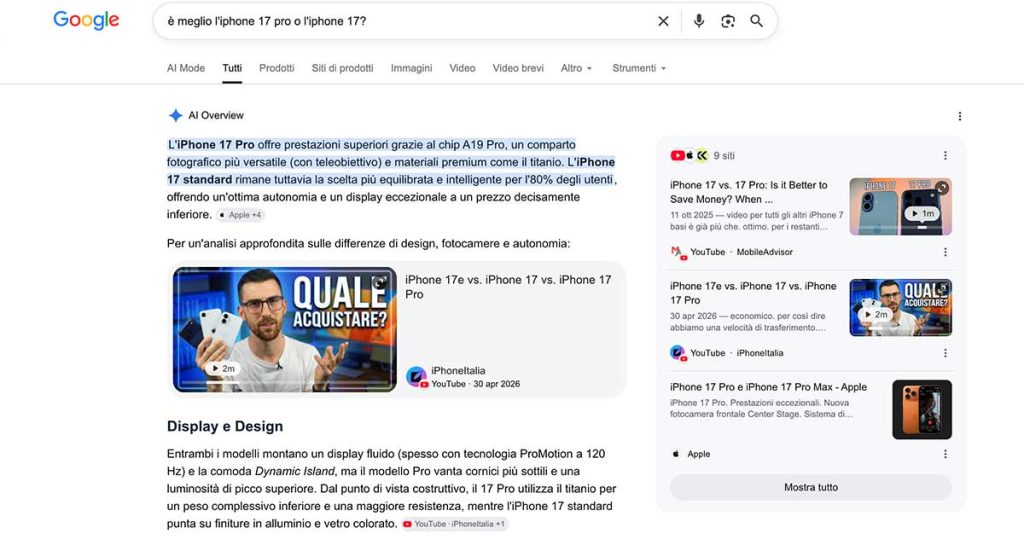Click Mostra tutto button
The width and height of the screenshot is (1024, 551).
pos(810,487)
